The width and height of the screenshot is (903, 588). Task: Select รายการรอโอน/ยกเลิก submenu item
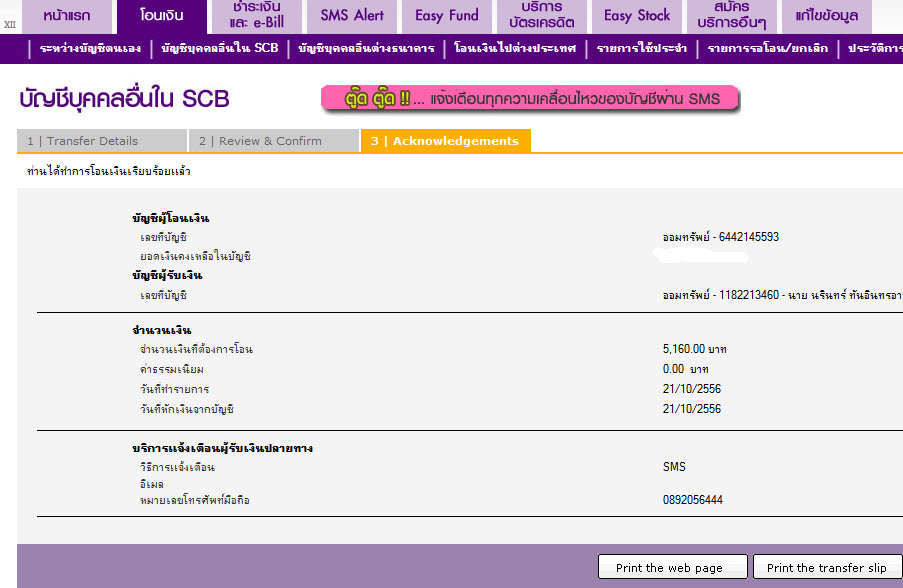(768, 48)
